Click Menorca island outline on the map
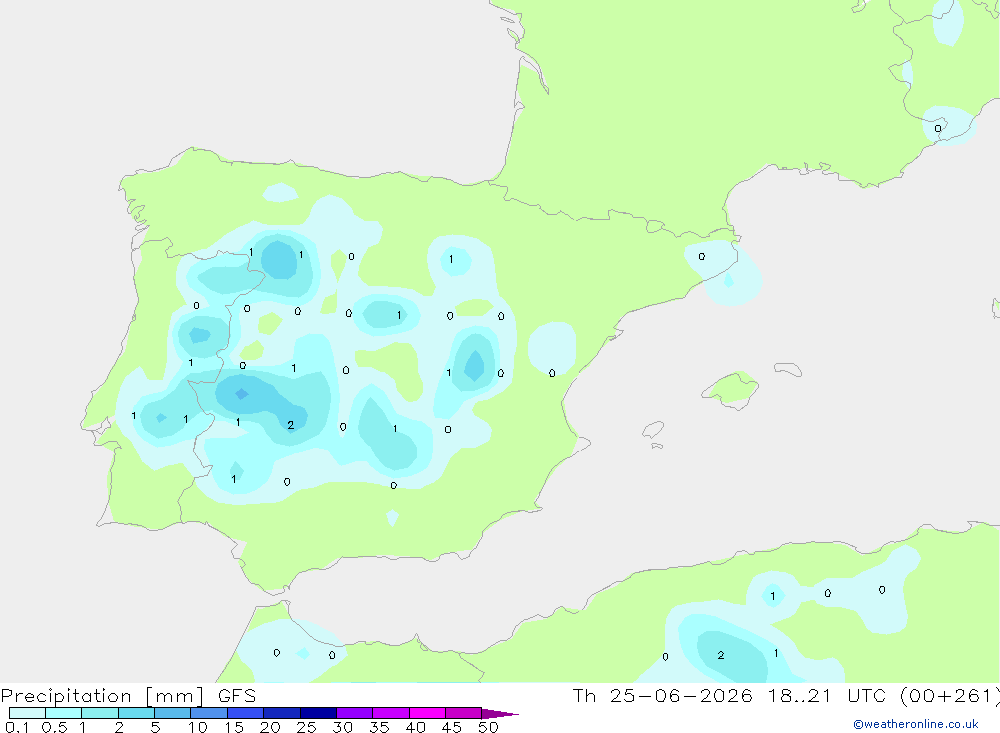The width and height of the screenshot is (1000, 733). pos(788,369)
